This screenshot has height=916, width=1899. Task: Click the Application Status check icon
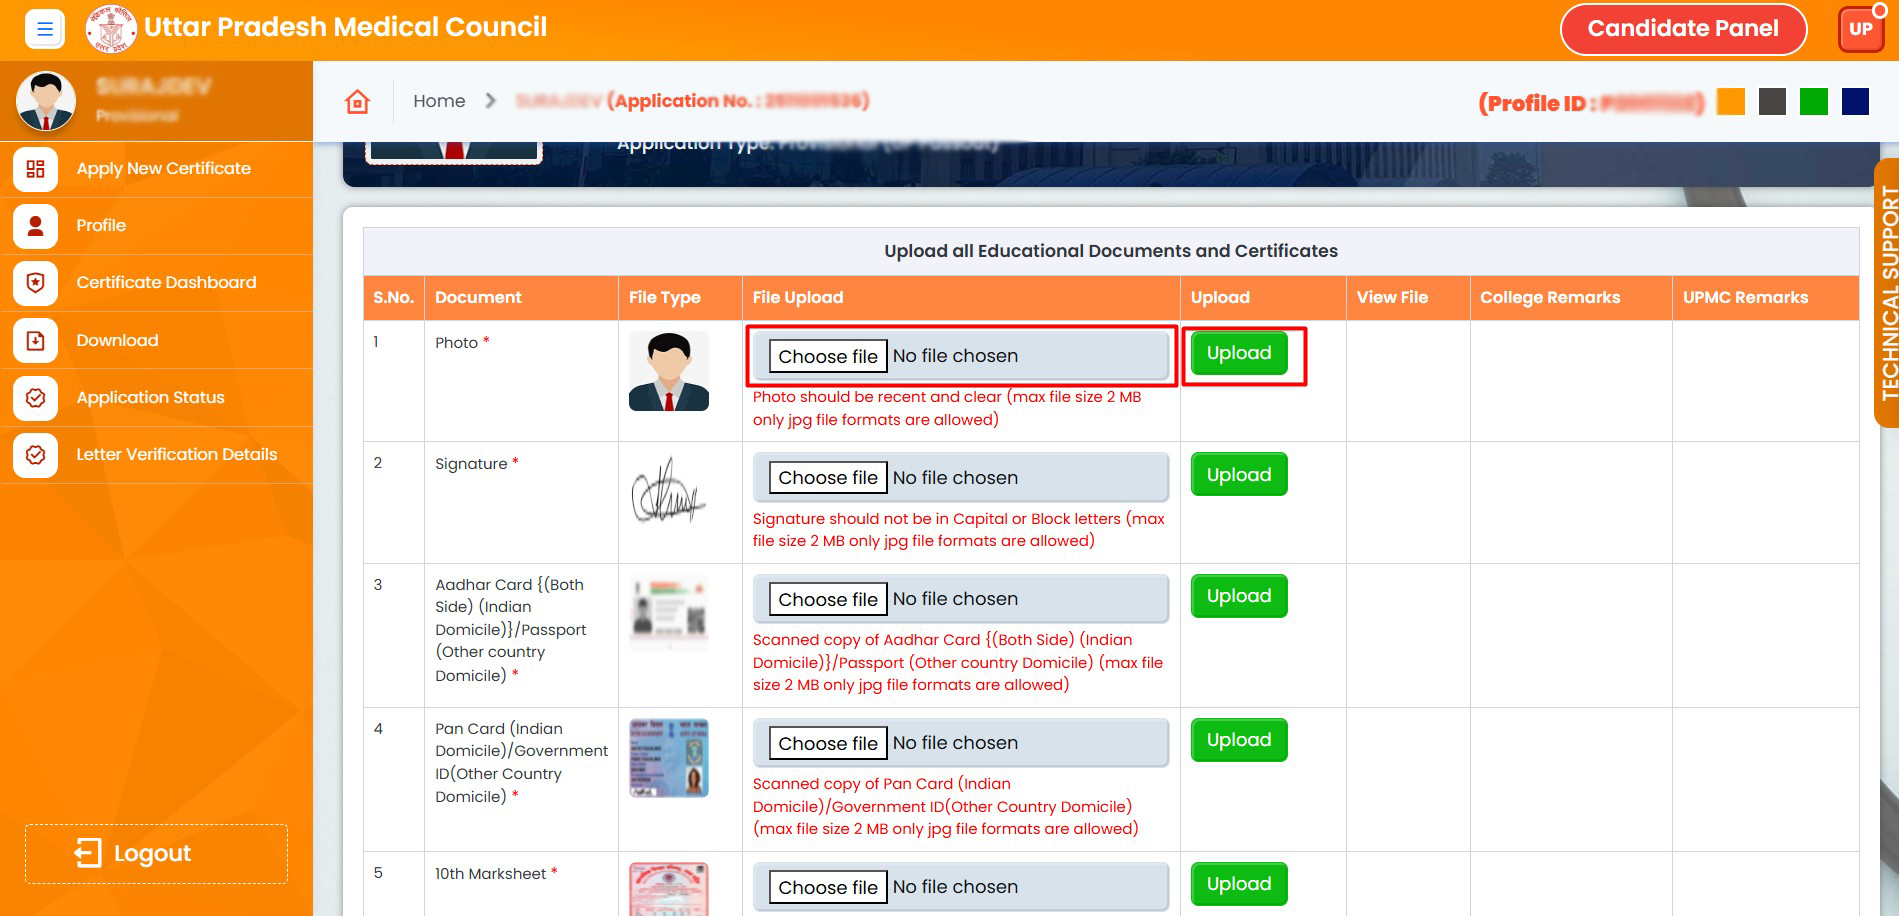pyautogui.click(x=35, y=398)
